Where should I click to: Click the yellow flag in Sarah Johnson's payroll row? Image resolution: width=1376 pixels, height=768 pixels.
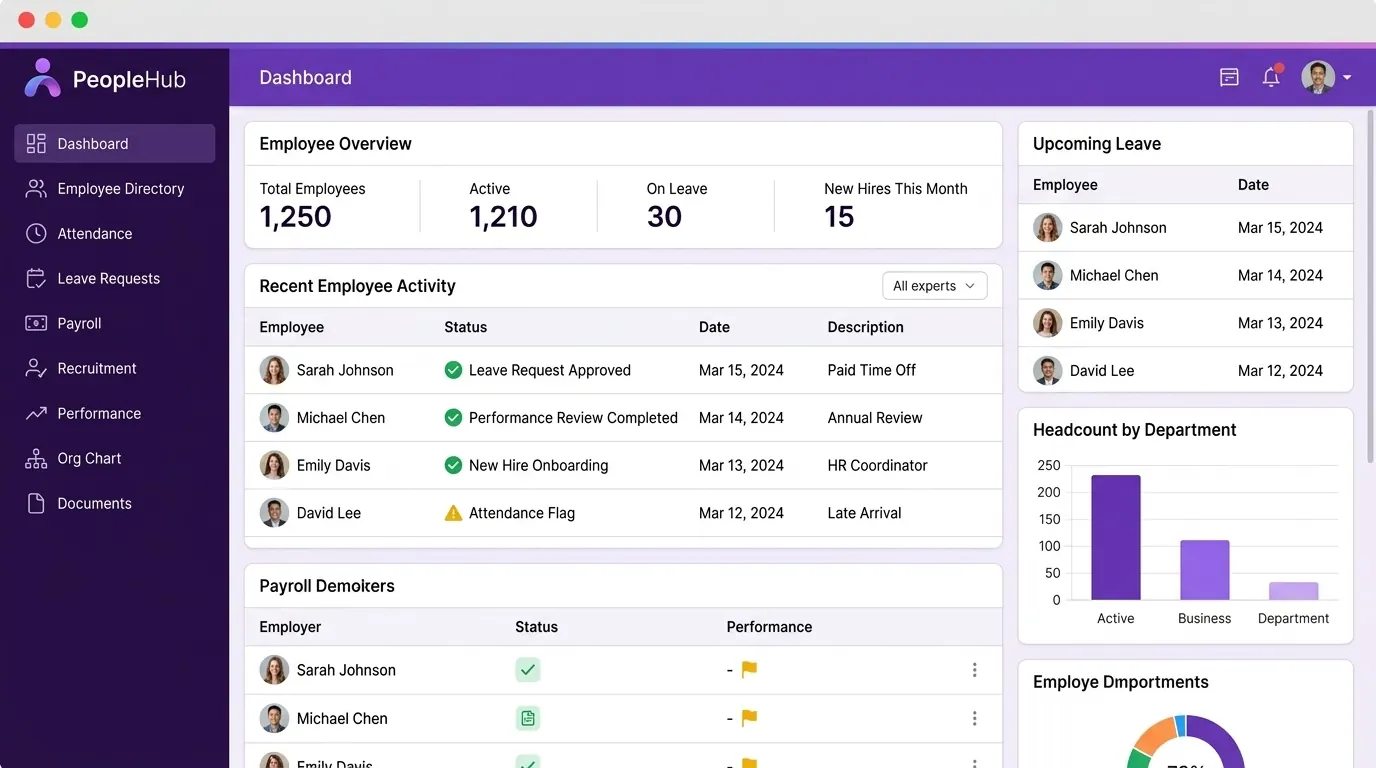click(x=749, y=670)
